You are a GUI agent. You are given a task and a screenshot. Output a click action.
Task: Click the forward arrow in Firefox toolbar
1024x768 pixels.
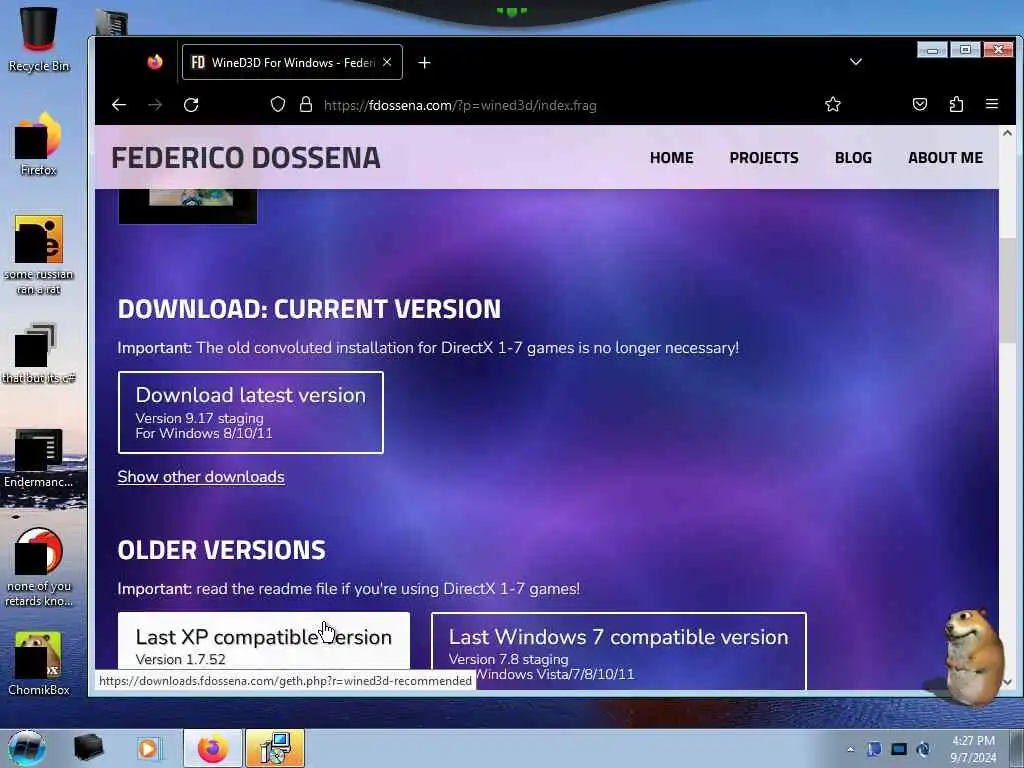(155, 105)
